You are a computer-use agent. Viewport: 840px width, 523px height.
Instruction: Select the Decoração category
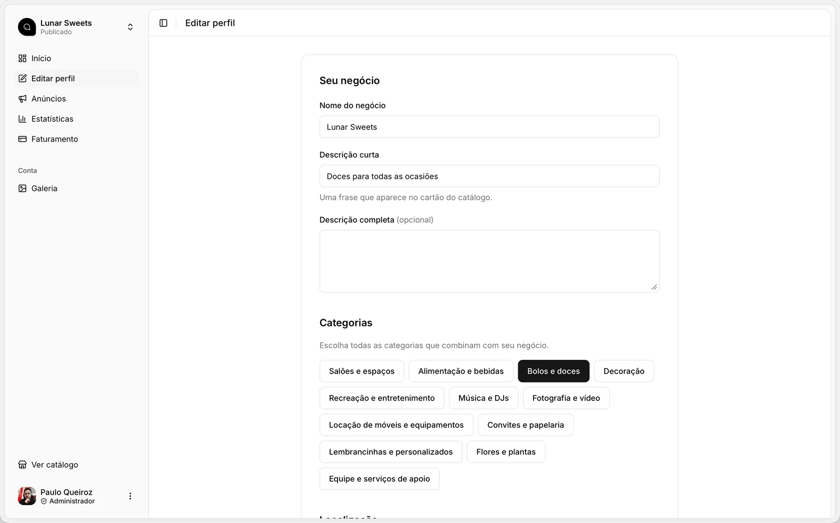point(624,371)
